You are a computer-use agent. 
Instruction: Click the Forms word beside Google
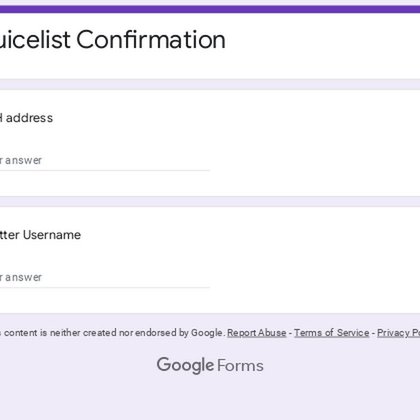click(240, 366)
